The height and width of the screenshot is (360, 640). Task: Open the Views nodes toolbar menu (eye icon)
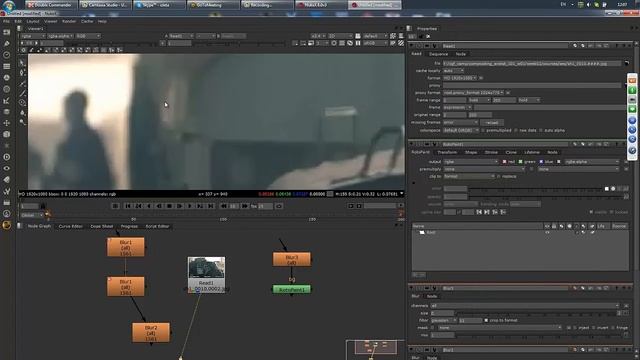pos(7,168)
